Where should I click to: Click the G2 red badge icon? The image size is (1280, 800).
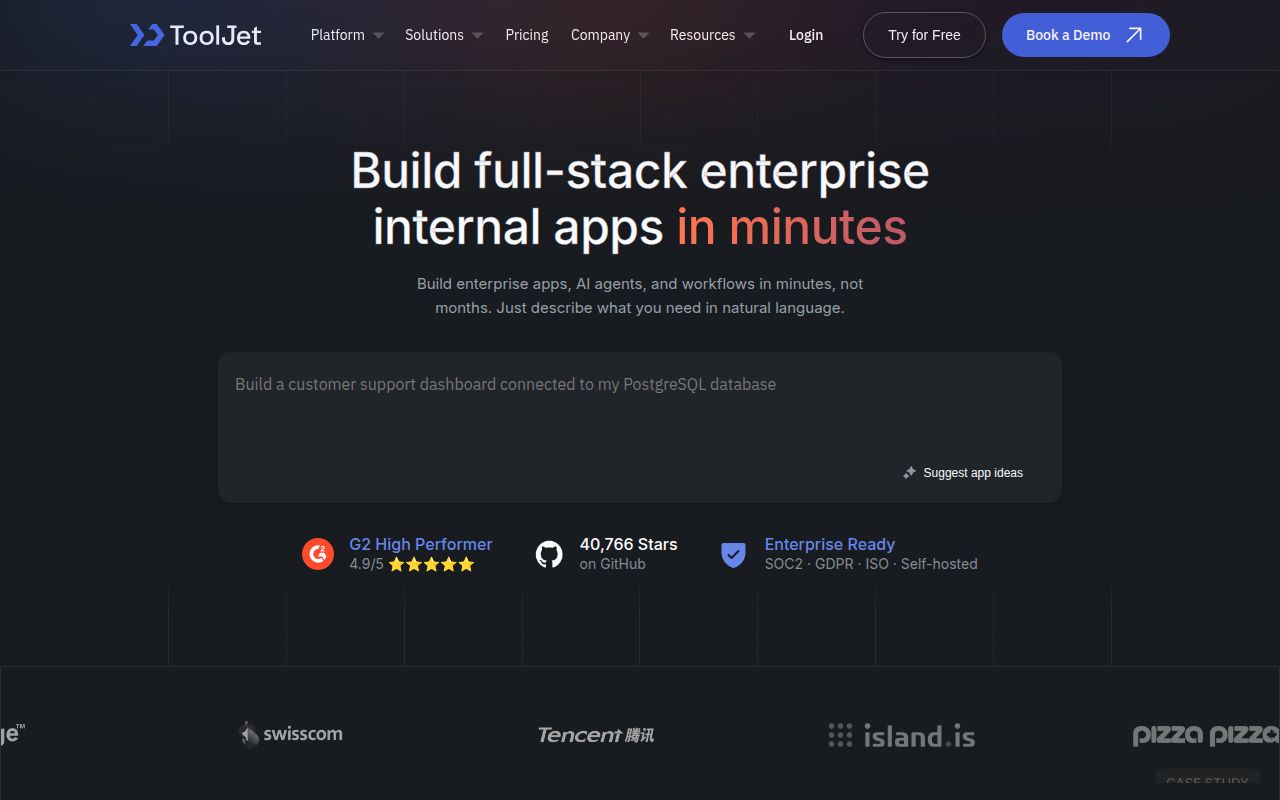coord(318,553)
